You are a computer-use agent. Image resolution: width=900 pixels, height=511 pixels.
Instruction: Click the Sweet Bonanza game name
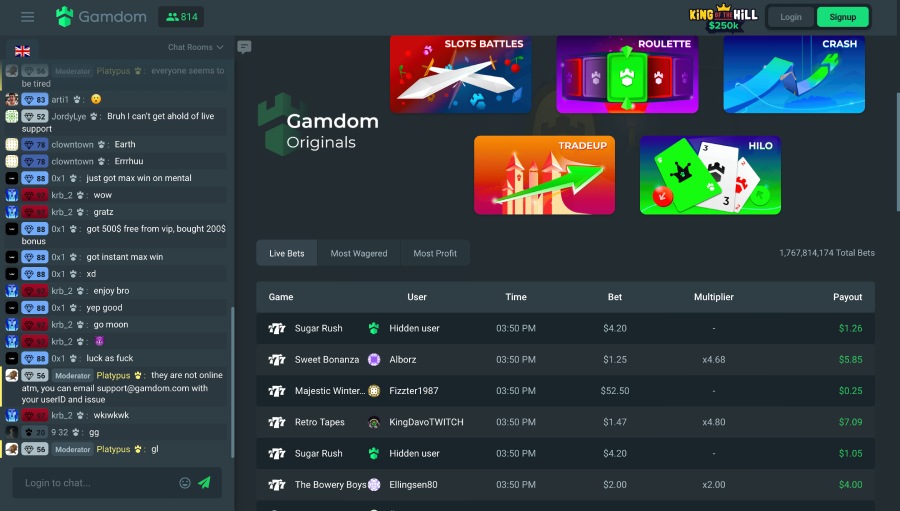(x=327, y=359)
